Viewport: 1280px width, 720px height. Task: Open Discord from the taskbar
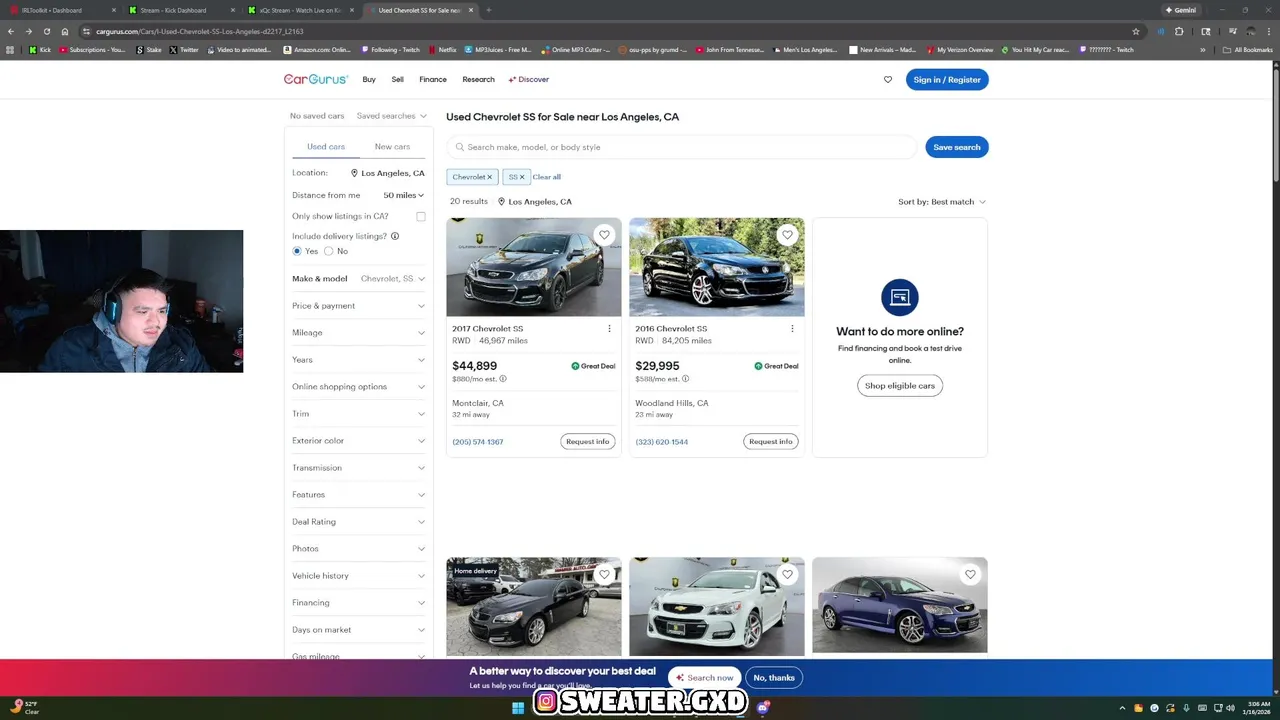pyautogui.click(x=764, y=708)
